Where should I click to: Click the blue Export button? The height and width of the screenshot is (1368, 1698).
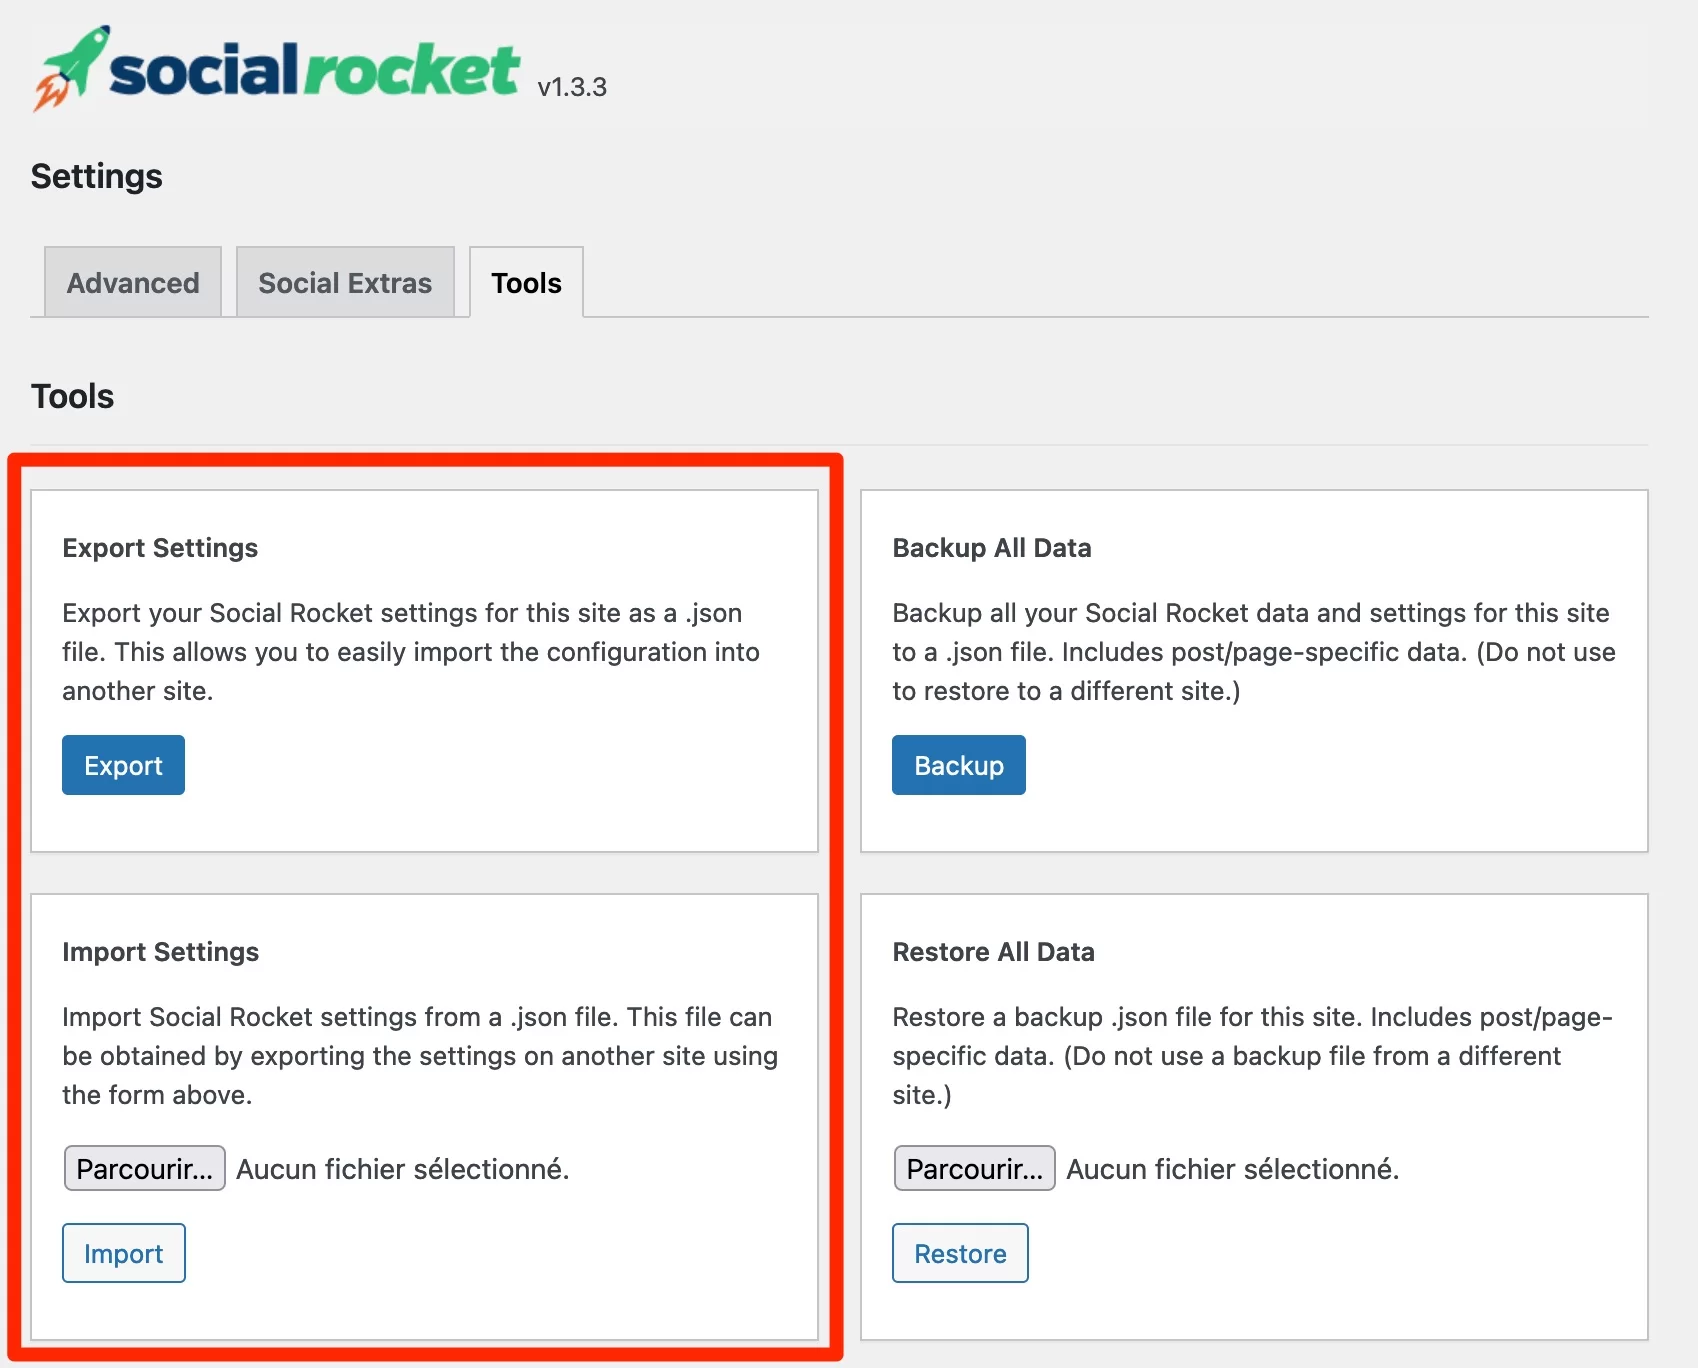[123, 765]
